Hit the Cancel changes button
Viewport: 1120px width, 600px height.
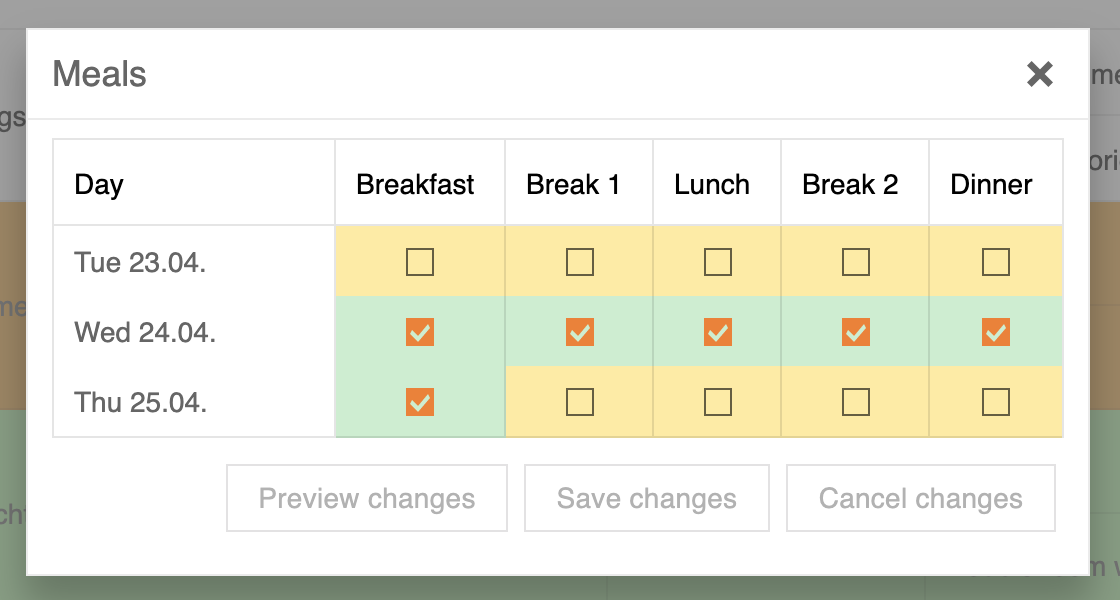tap(920, 498)
